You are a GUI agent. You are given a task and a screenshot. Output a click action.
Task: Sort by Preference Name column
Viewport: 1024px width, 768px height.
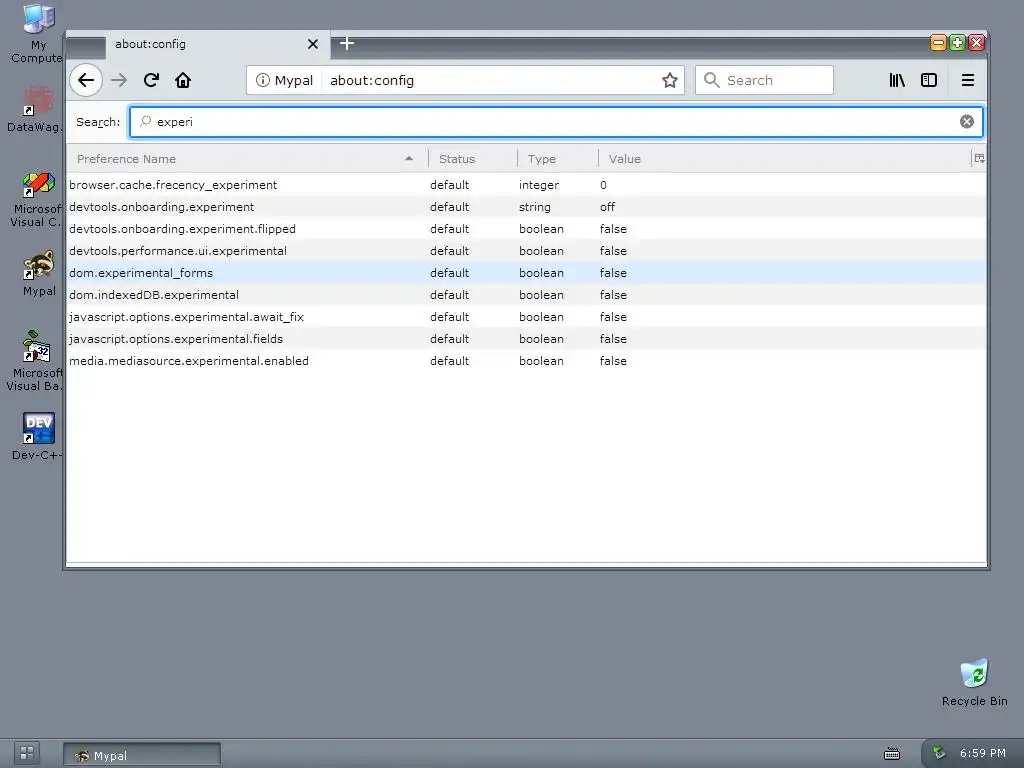[247, 159]
